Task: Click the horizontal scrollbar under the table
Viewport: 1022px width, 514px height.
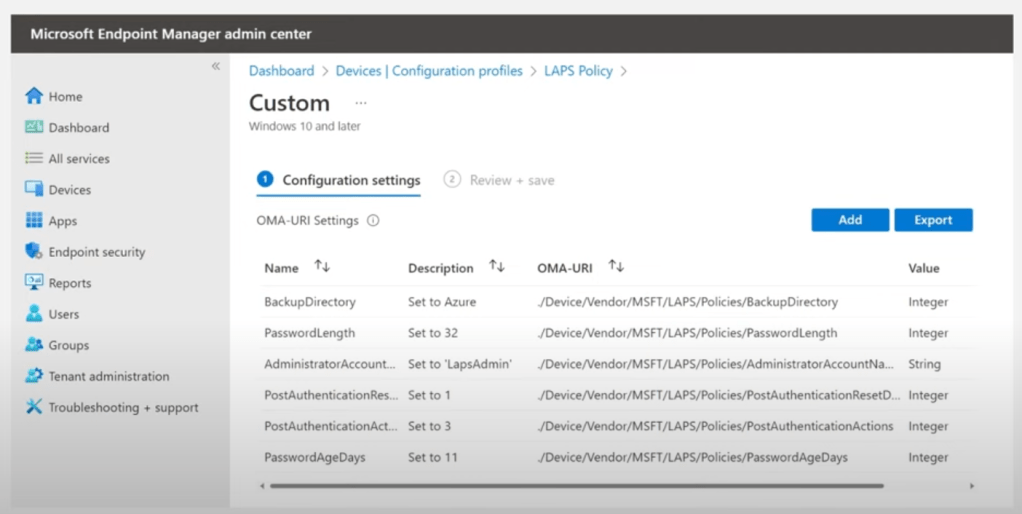Action: pos(576,486)
